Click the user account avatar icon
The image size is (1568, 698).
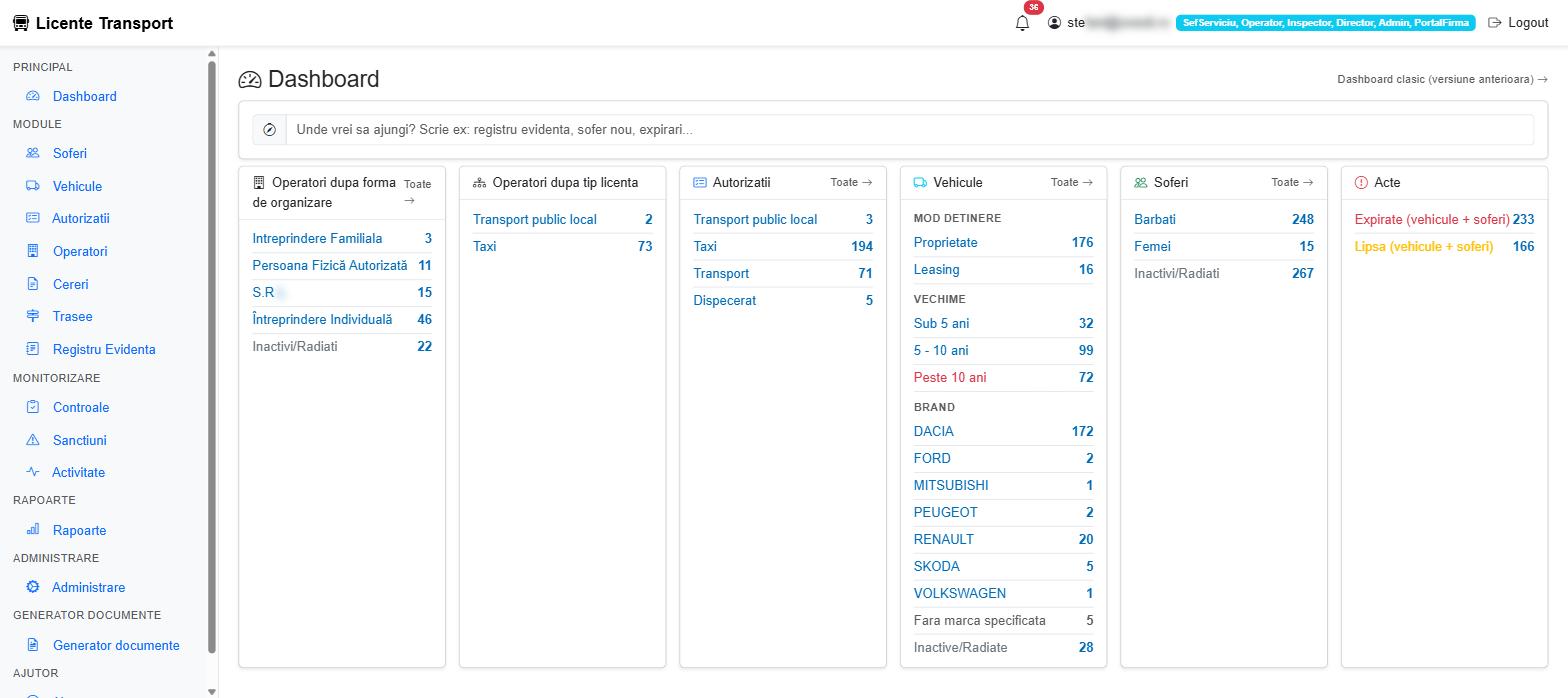1054,23
